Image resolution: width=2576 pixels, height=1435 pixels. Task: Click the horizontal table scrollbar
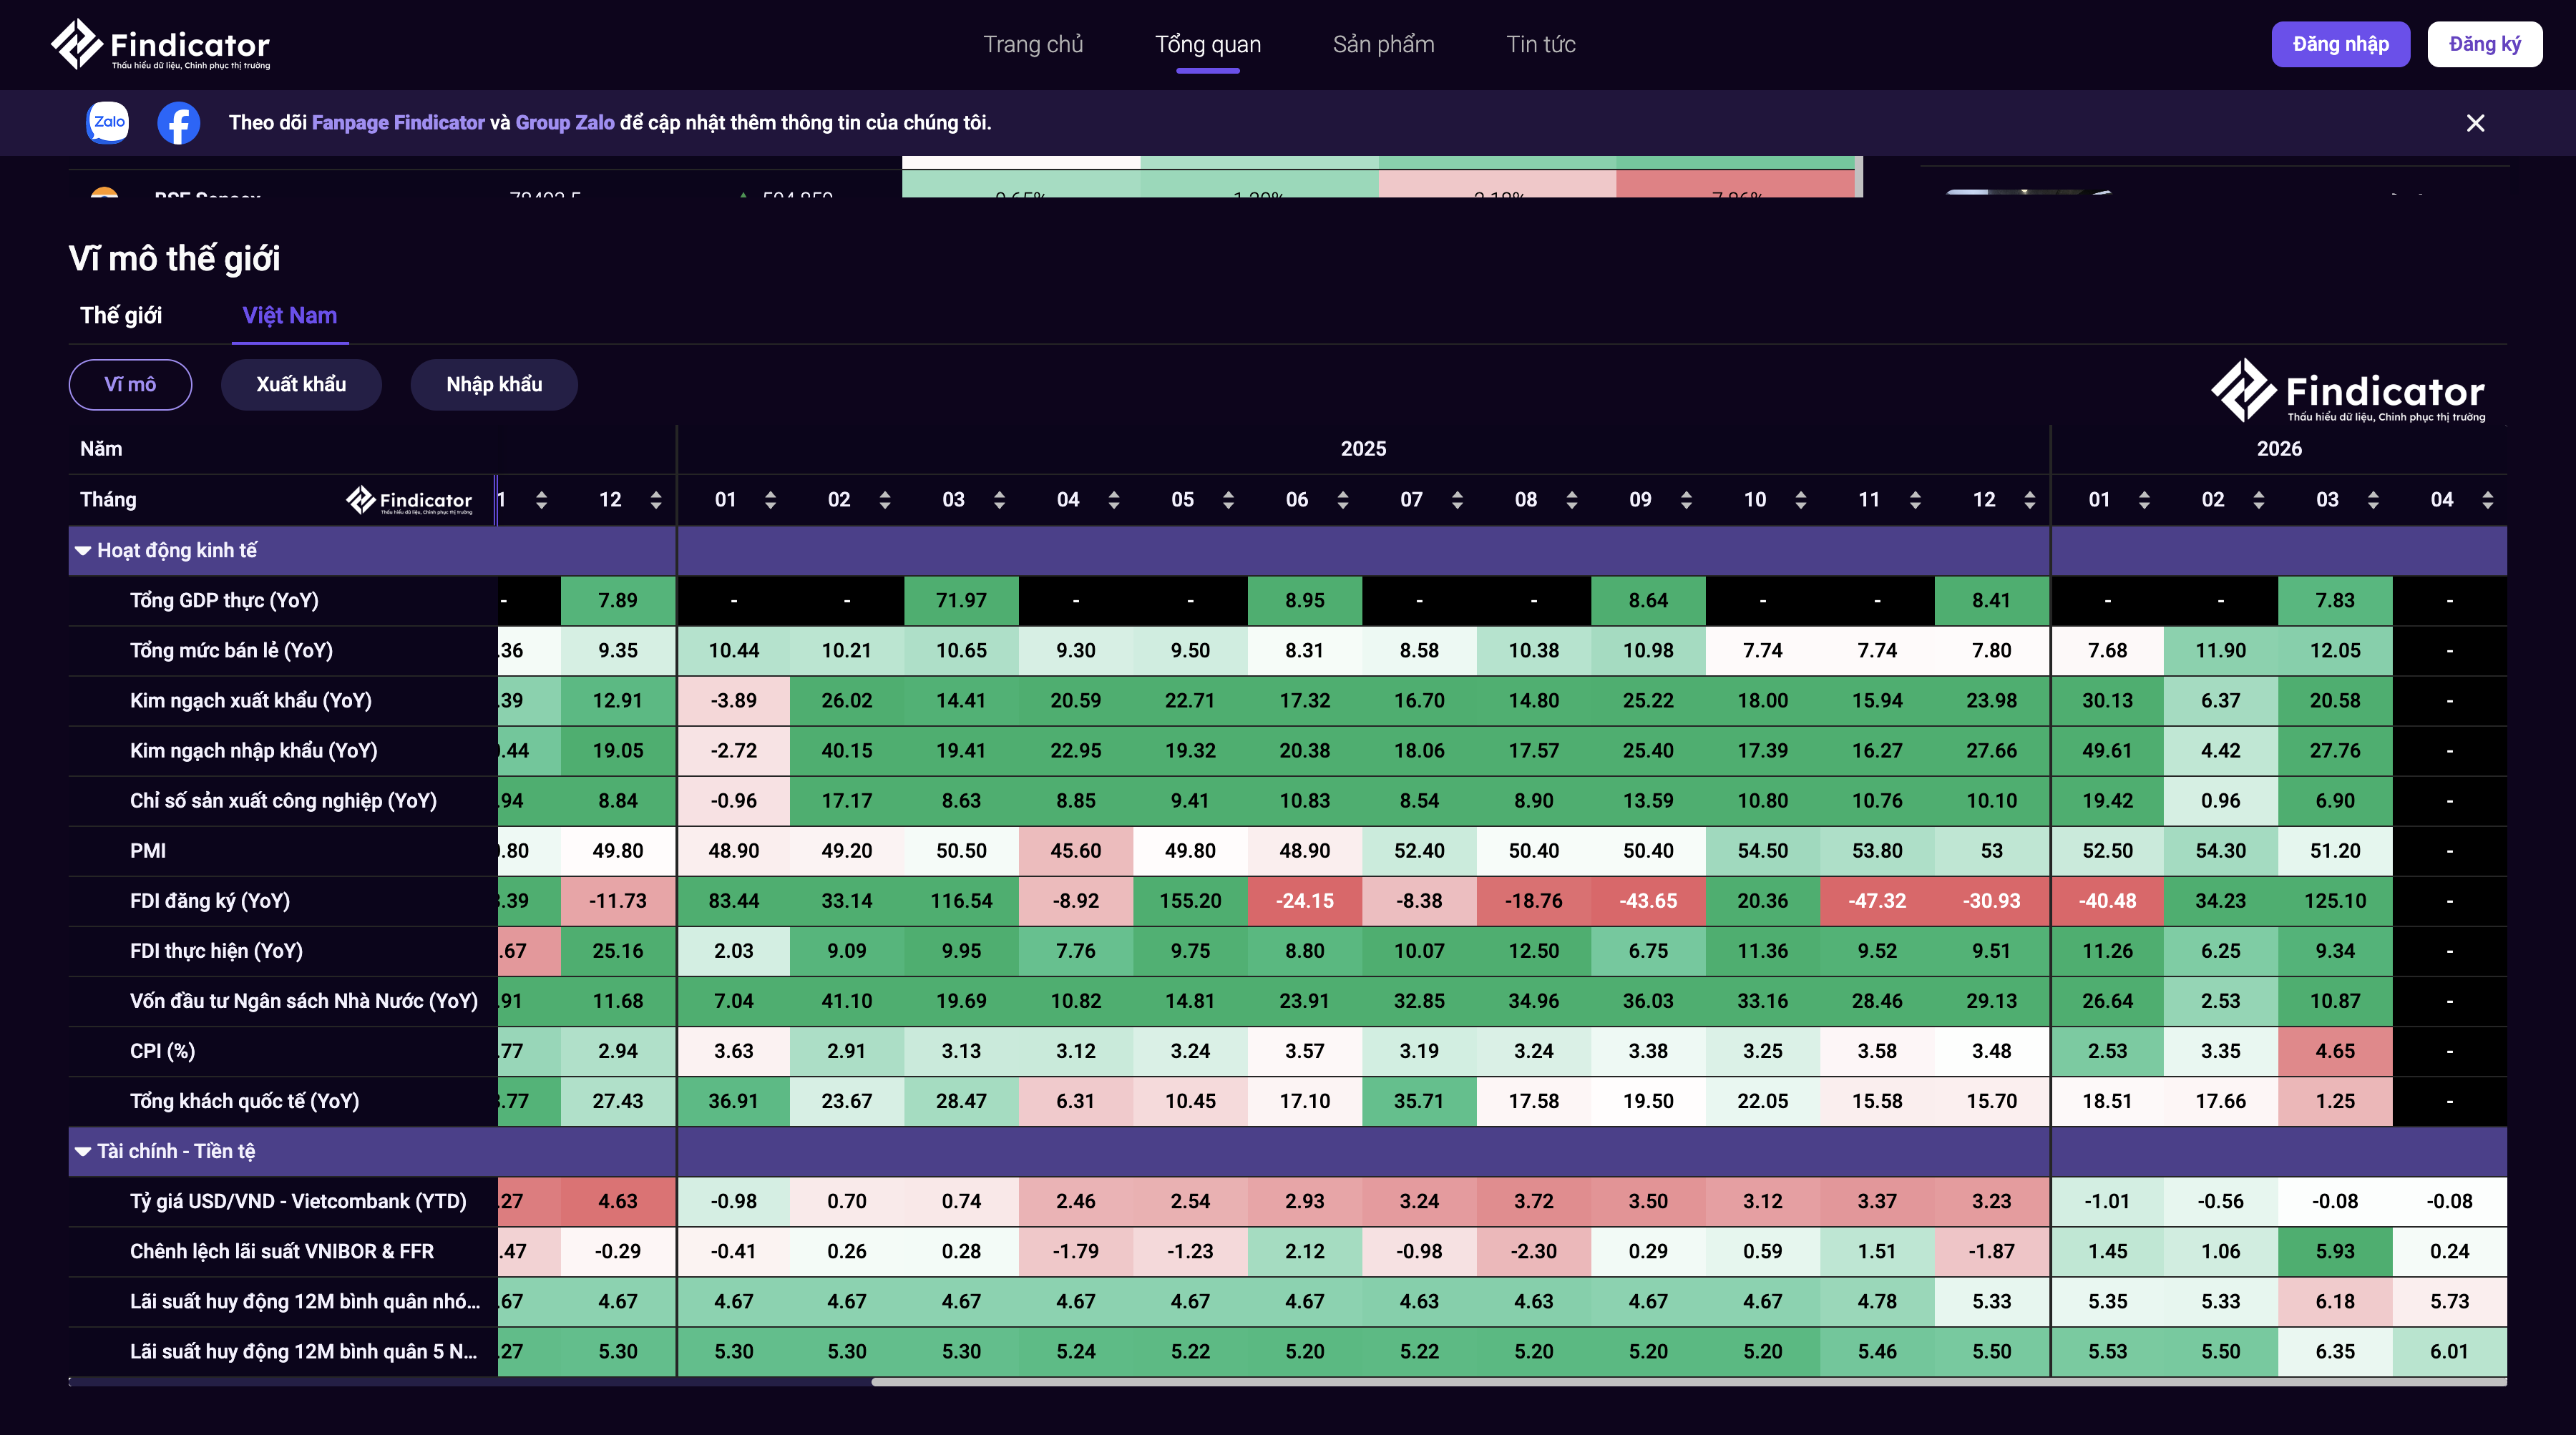pyautogui.click(x=1688, y=1382)
